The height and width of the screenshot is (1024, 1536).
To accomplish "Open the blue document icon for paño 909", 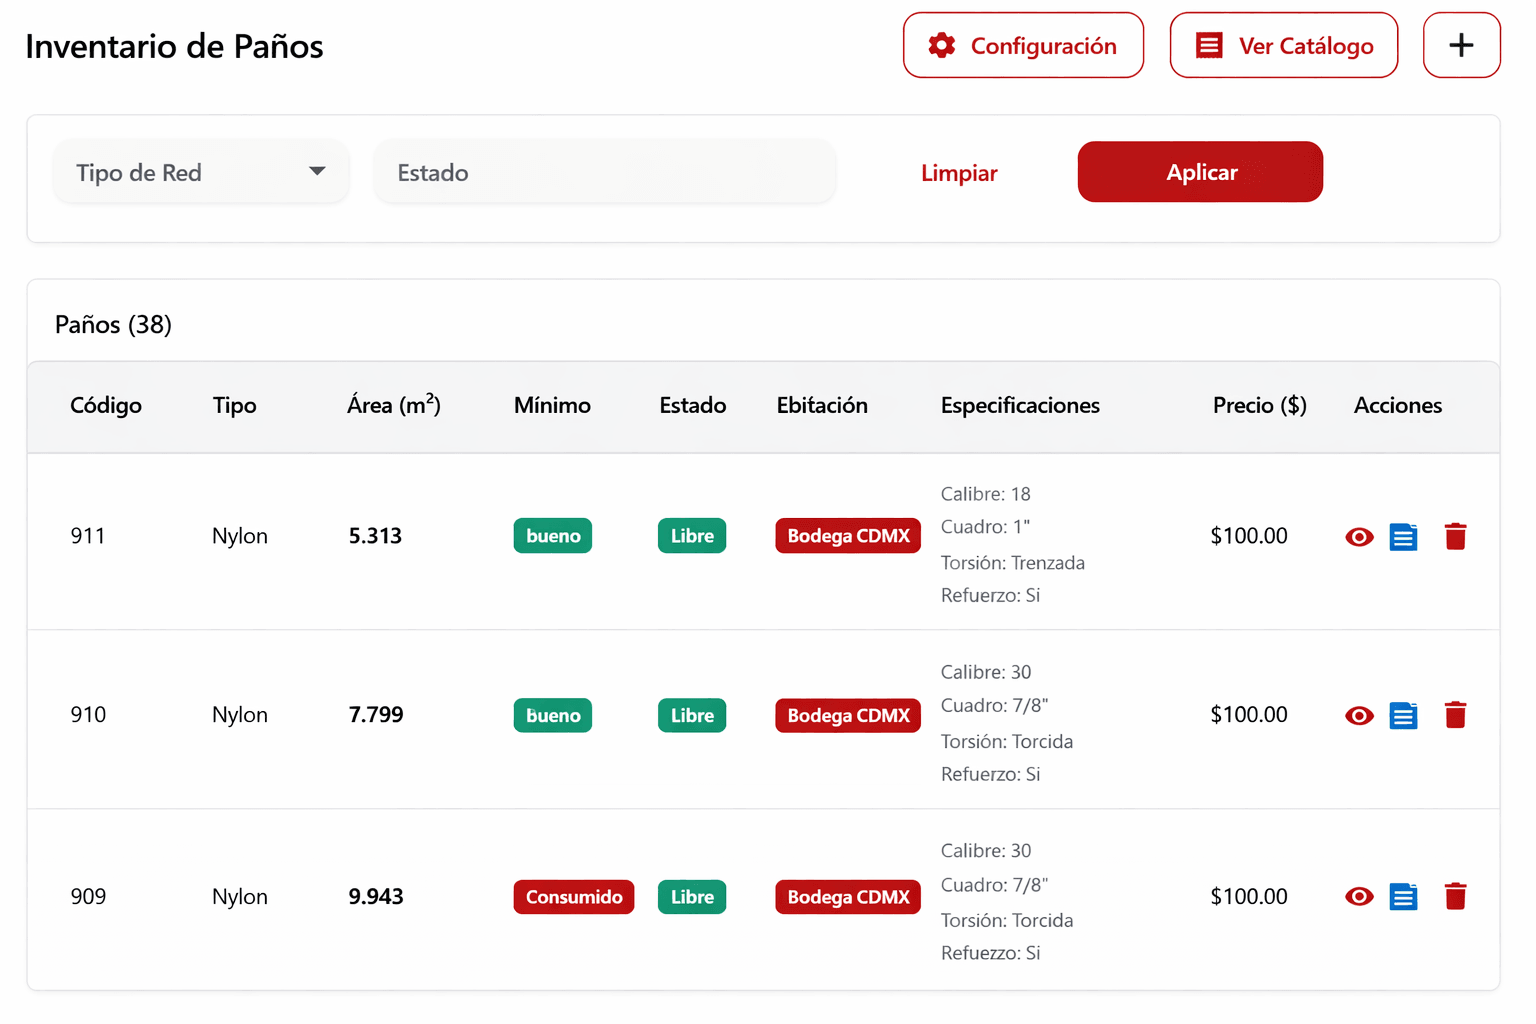I will 1403,897.
